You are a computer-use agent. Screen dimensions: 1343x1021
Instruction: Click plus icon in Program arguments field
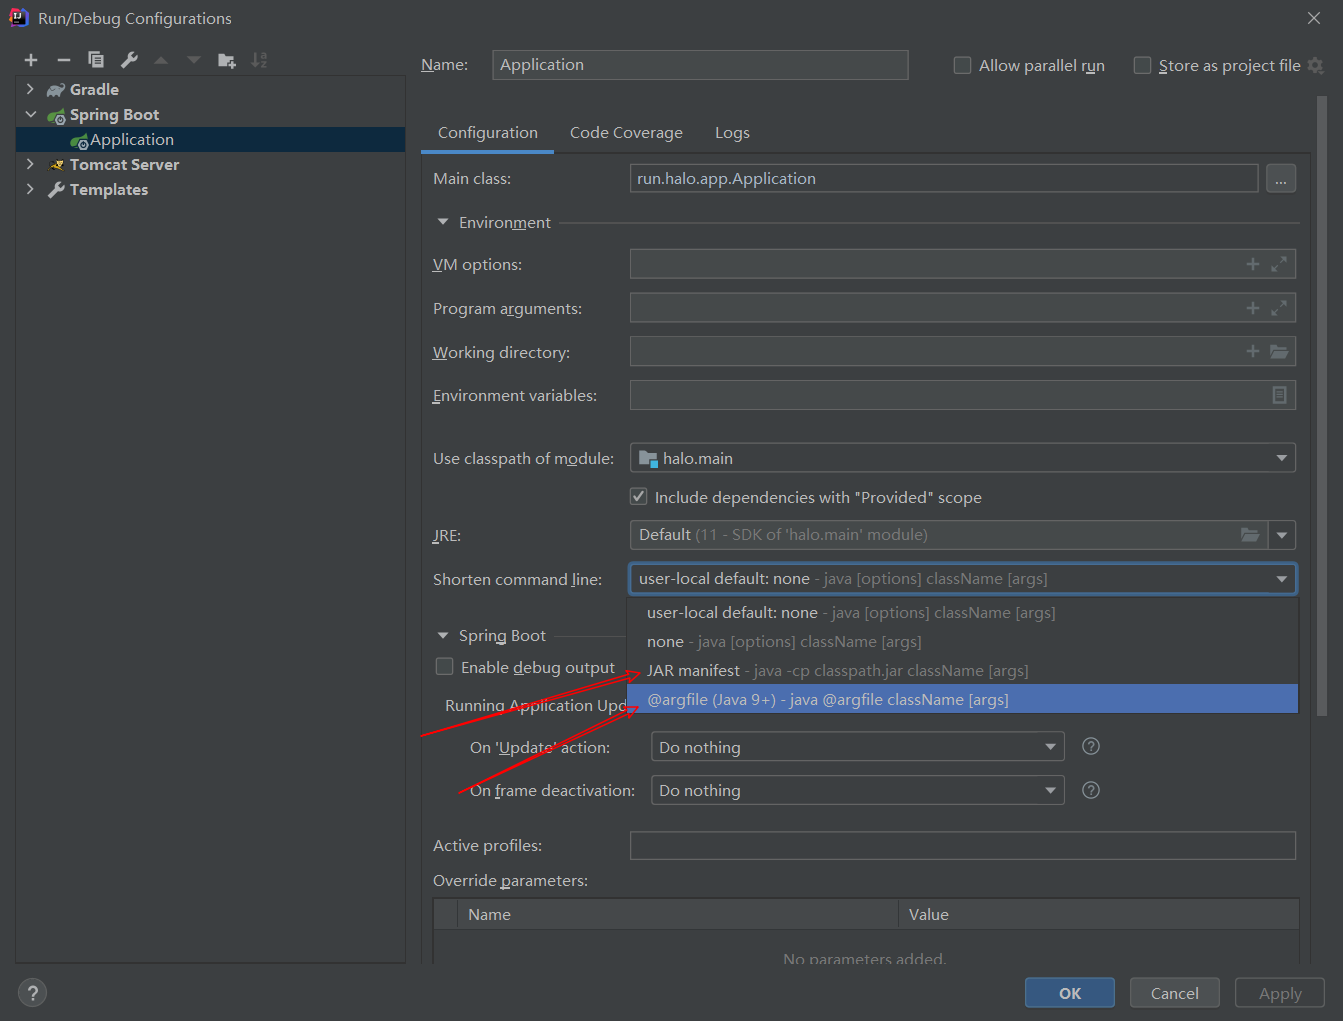[x=1253, y=308]
